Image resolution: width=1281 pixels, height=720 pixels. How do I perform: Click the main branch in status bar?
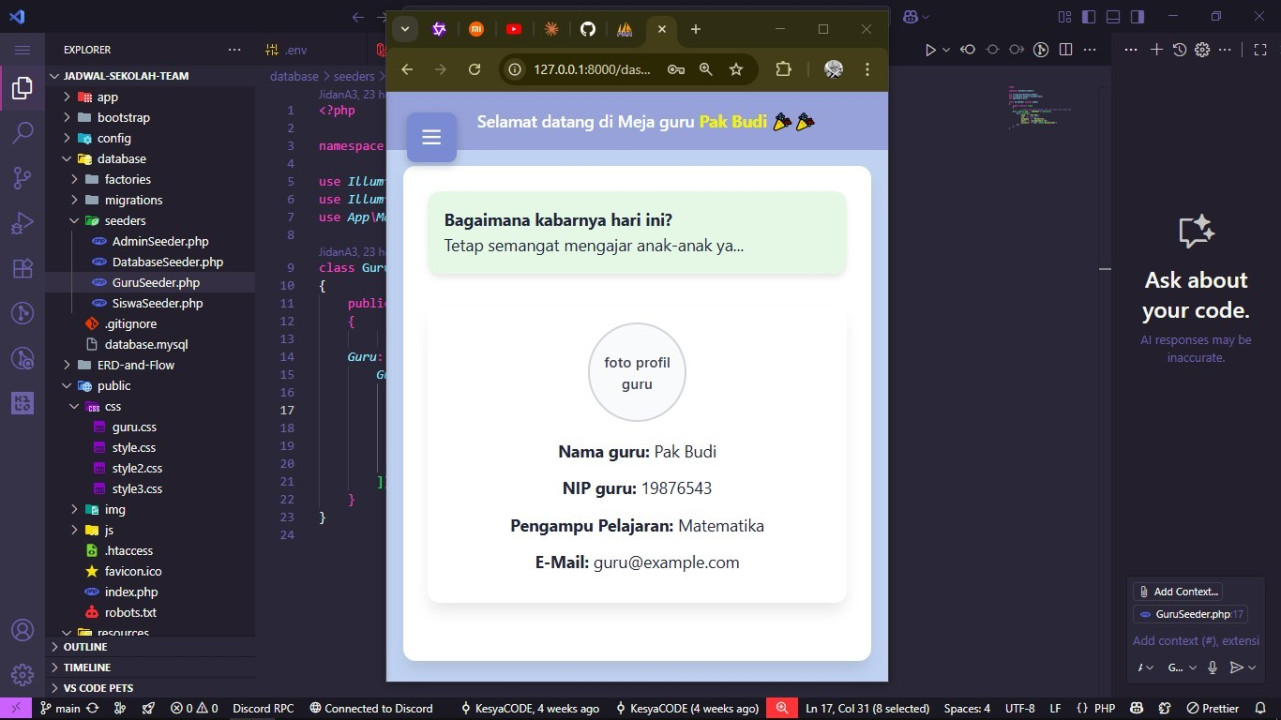[x=60, y=708]
